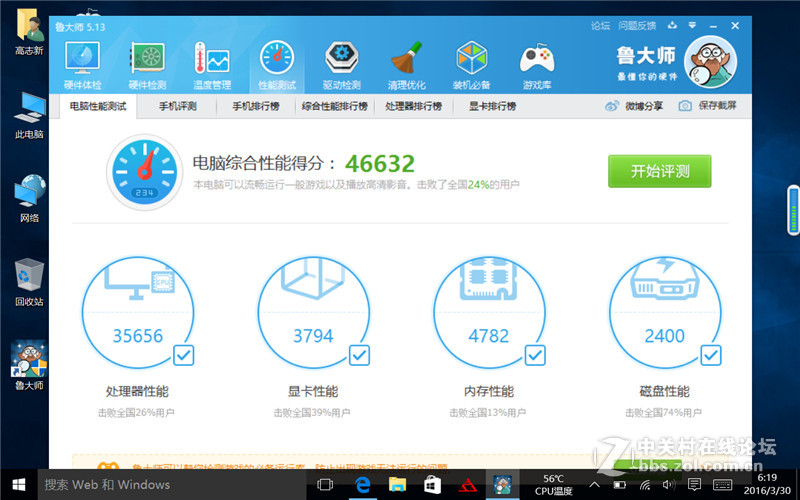Click the green side indicator bar widget
This screenshot has height=500, width=800.
click(793, 210)
